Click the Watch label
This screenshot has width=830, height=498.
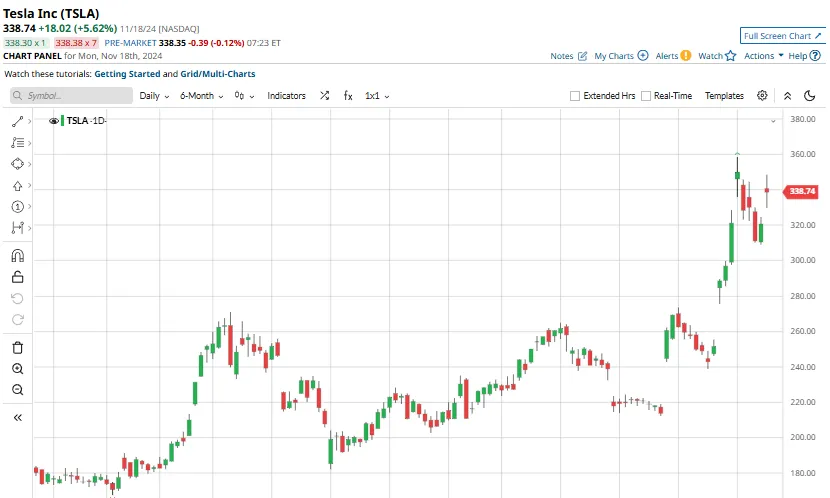point(710,56)
